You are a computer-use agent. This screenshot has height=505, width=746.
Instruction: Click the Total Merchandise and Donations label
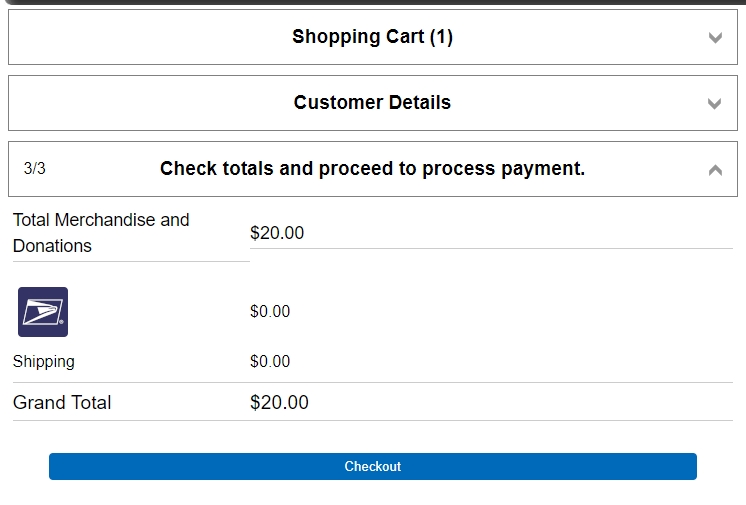coord(100,233)
